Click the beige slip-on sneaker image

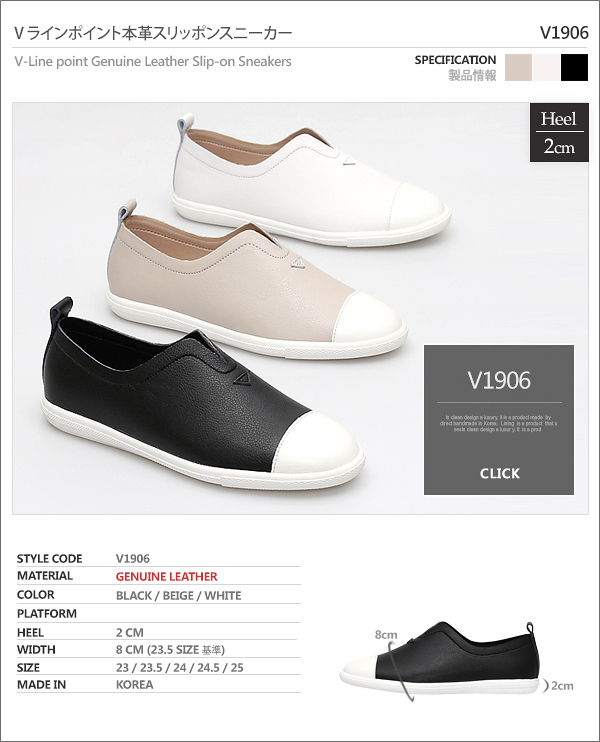point(256,277)
